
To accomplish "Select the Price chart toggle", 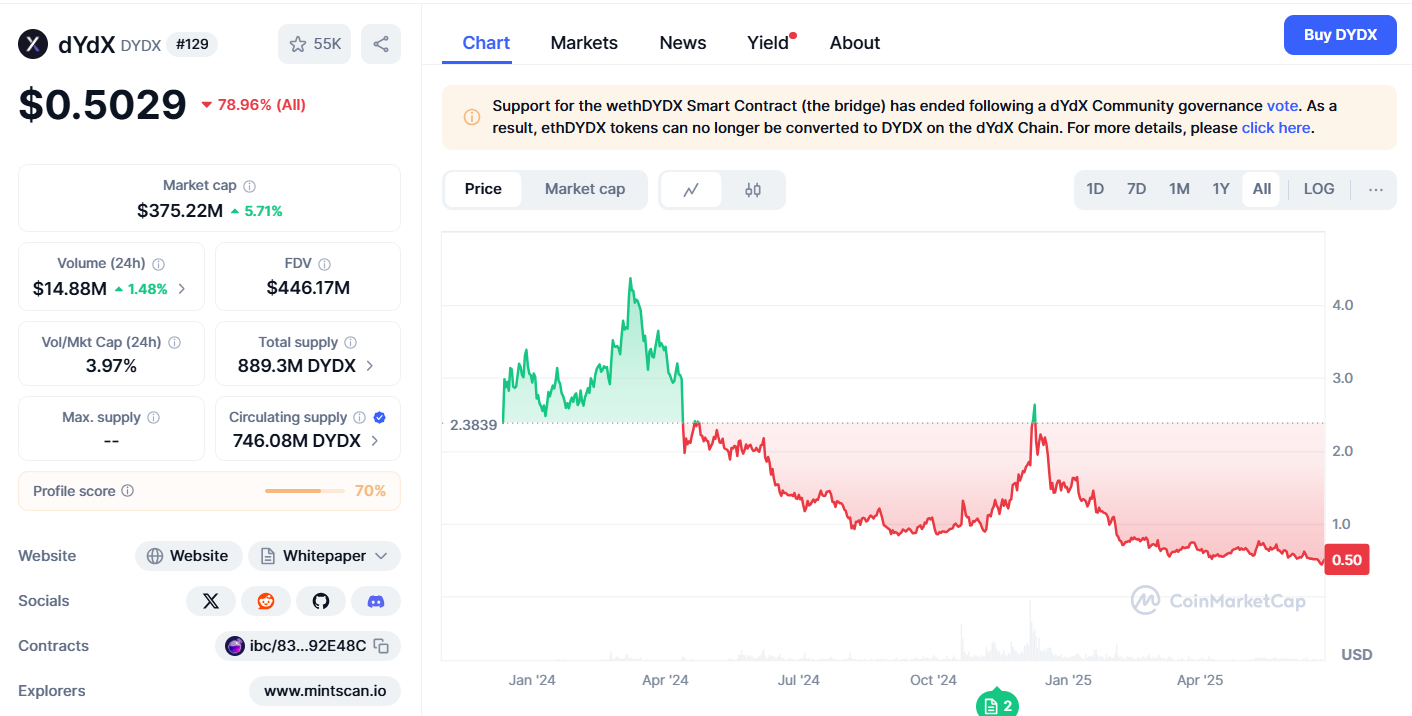I will click(x=483, y=189).
